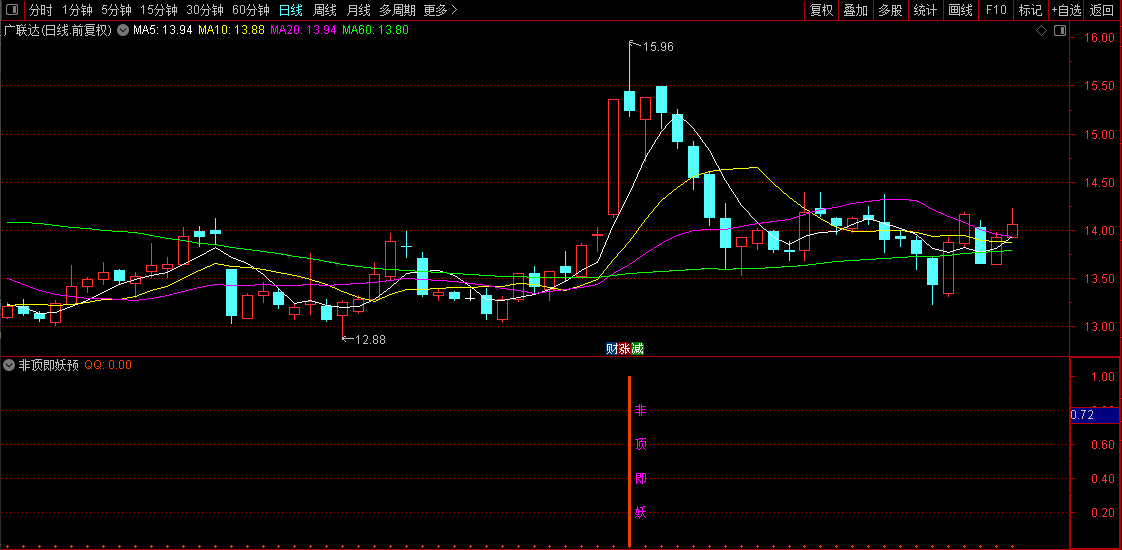This screenshot has height=550, width=1122.
Task: Add stock via +自选 button
Action: (1066, 10)
